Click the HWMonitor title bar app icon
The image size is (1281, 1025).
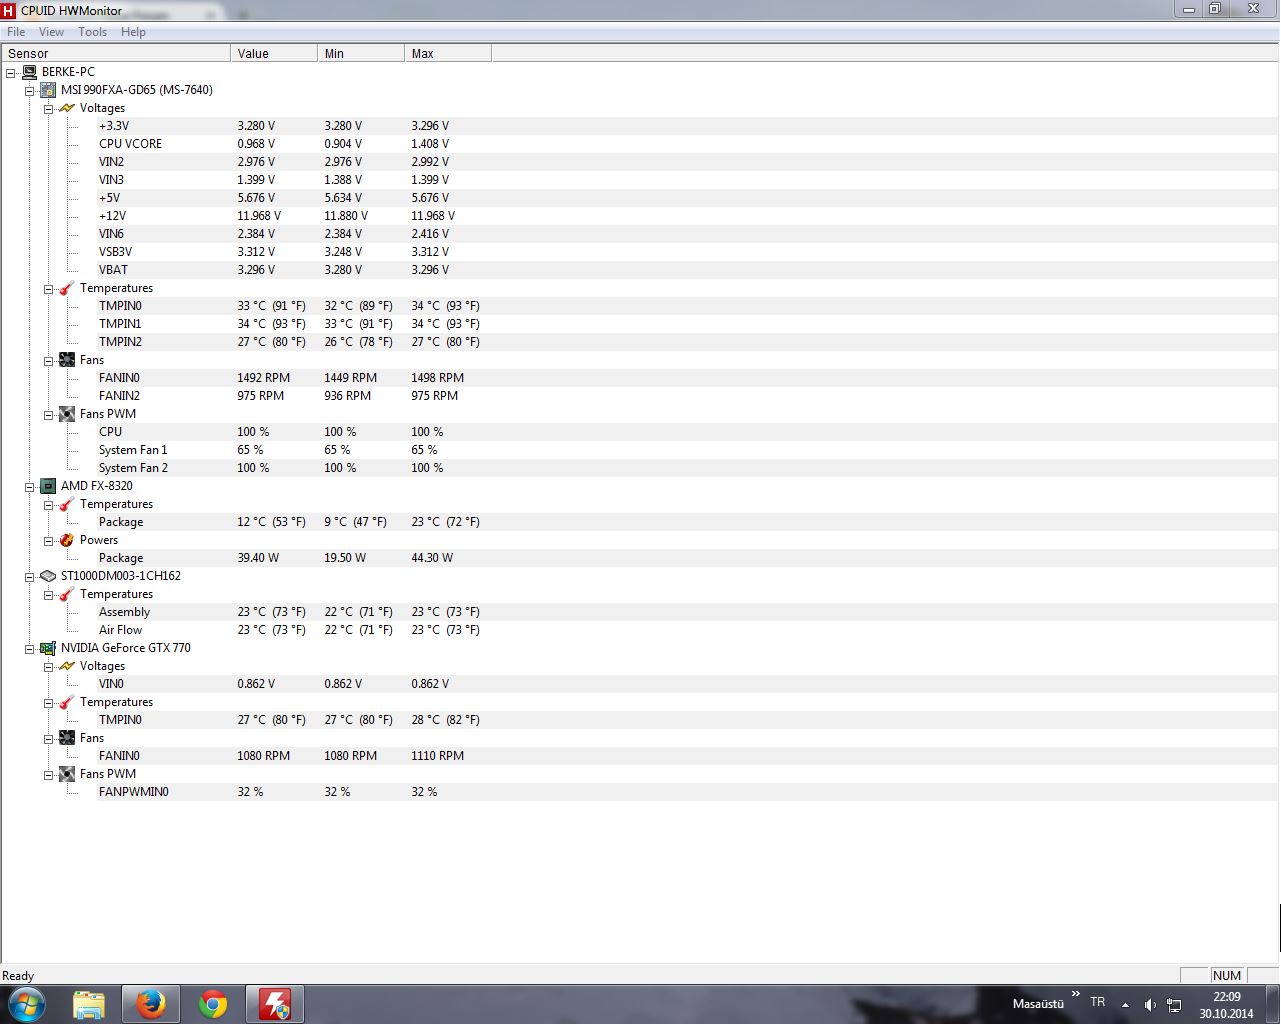(x=9, y=10)
